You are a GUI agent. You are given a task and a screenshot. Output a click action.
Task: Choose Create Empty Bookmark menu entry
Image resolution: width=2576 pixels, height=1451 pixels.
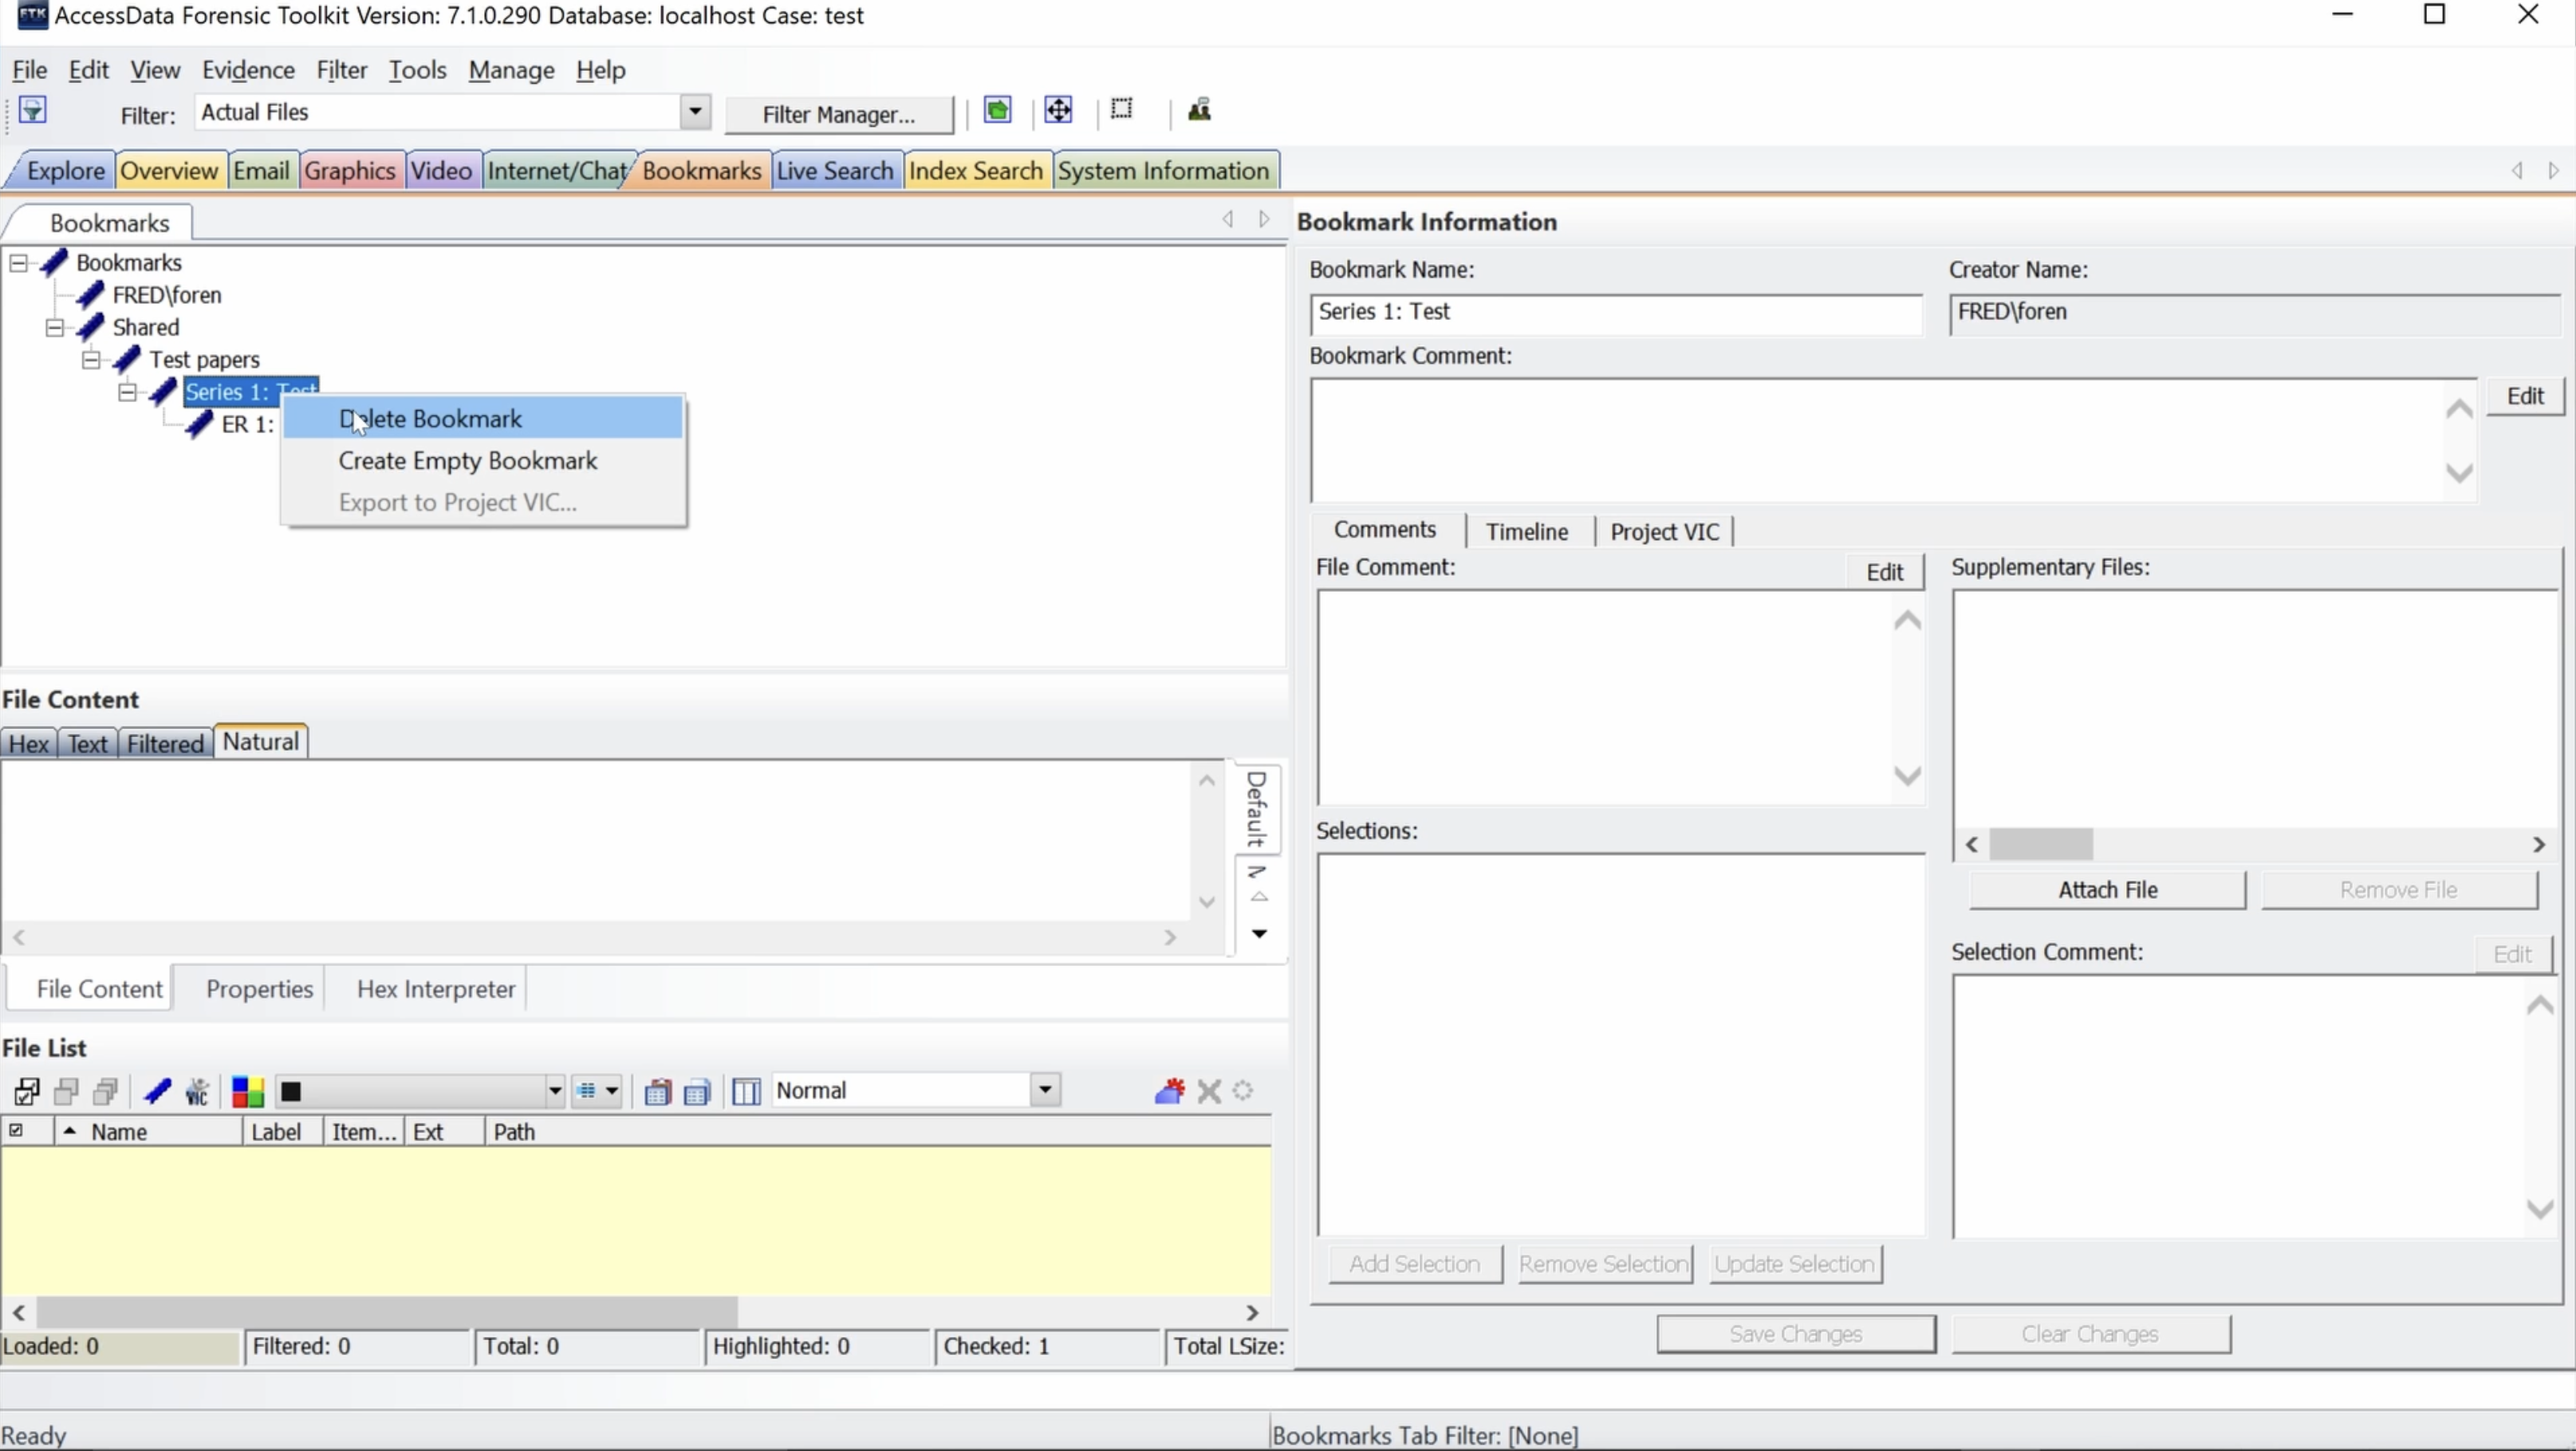point(484,461)
